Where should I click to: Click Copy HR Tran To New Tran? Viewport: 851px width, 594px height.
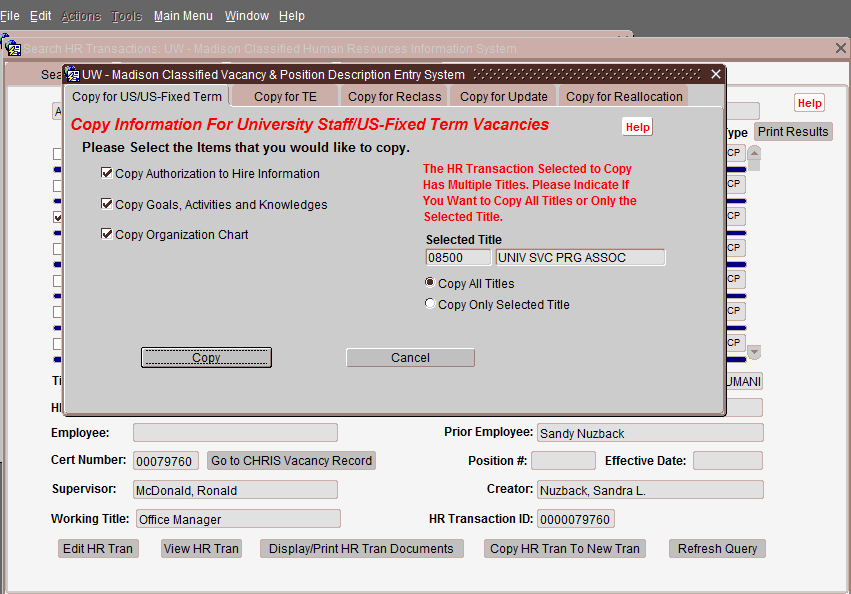565,548
